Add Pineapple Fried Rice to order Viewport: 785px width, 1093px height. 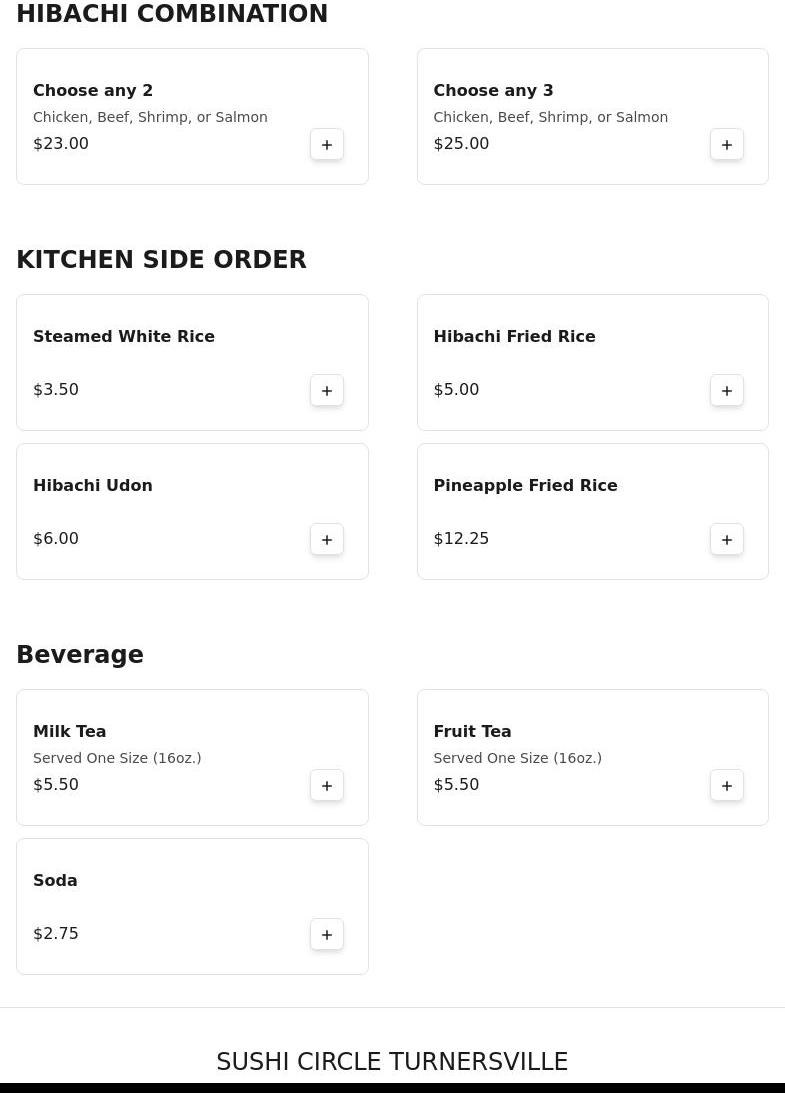pyautogui.click(x=727, y=539)
